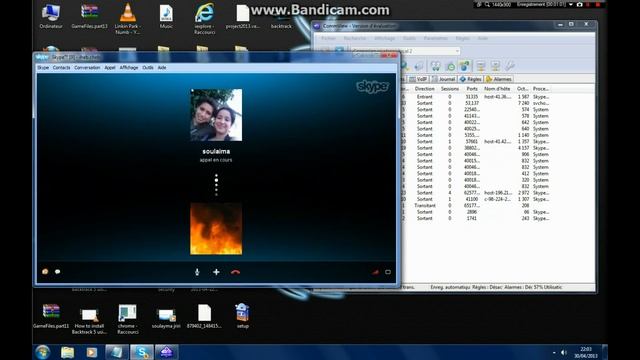The image size is (640, 360).
Task: Click the wrench icon in CommView toolbar
Action: click(510, 66)
